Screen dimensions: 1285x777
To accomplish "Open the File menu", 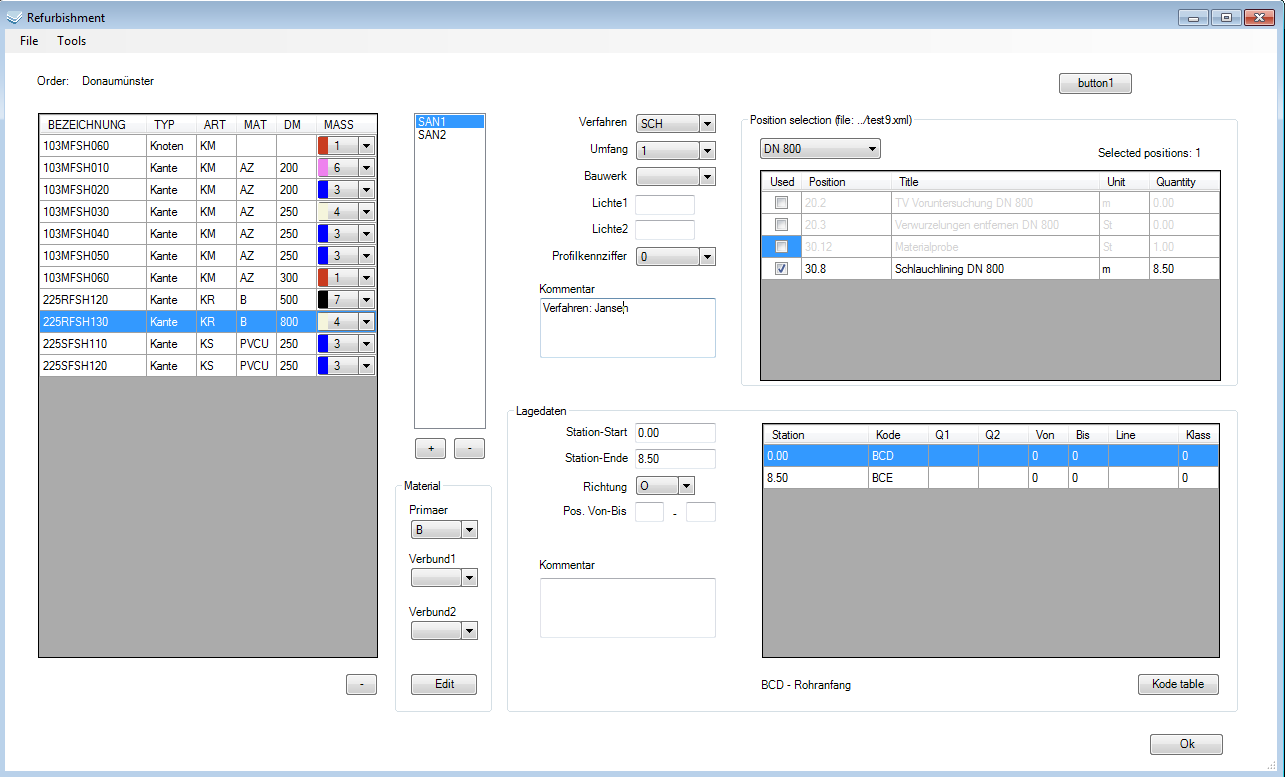I will click(x=29, y=41).
